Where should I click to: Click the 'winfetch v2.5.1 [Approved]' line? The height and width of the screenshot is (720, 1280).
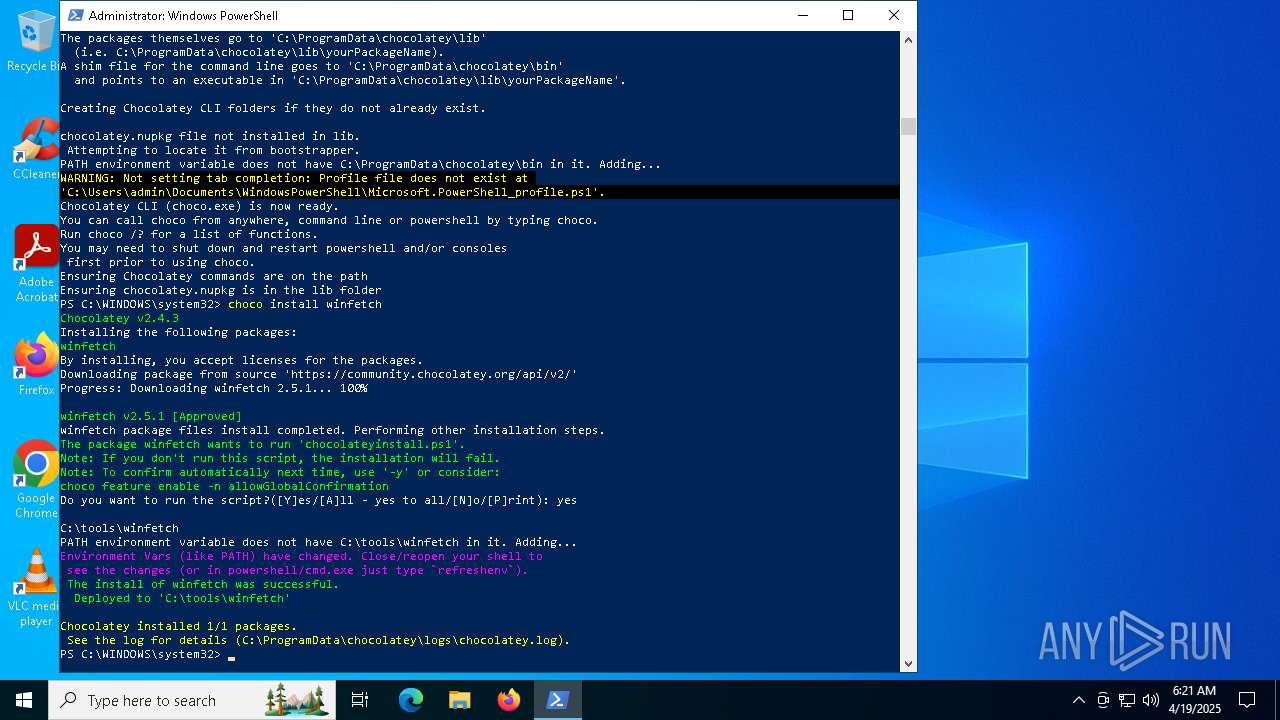151,416
